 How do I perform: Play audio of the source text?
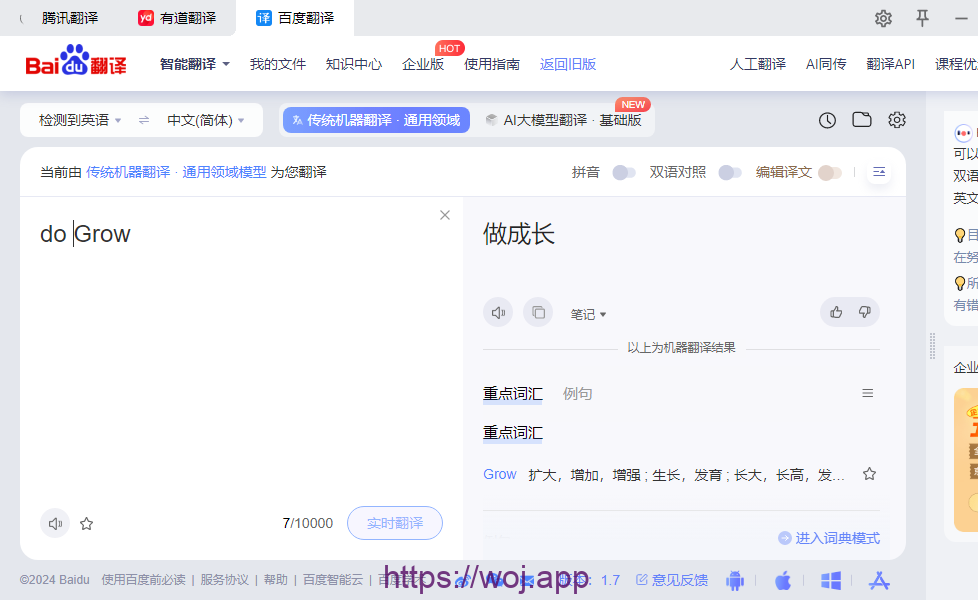point(55,523)
